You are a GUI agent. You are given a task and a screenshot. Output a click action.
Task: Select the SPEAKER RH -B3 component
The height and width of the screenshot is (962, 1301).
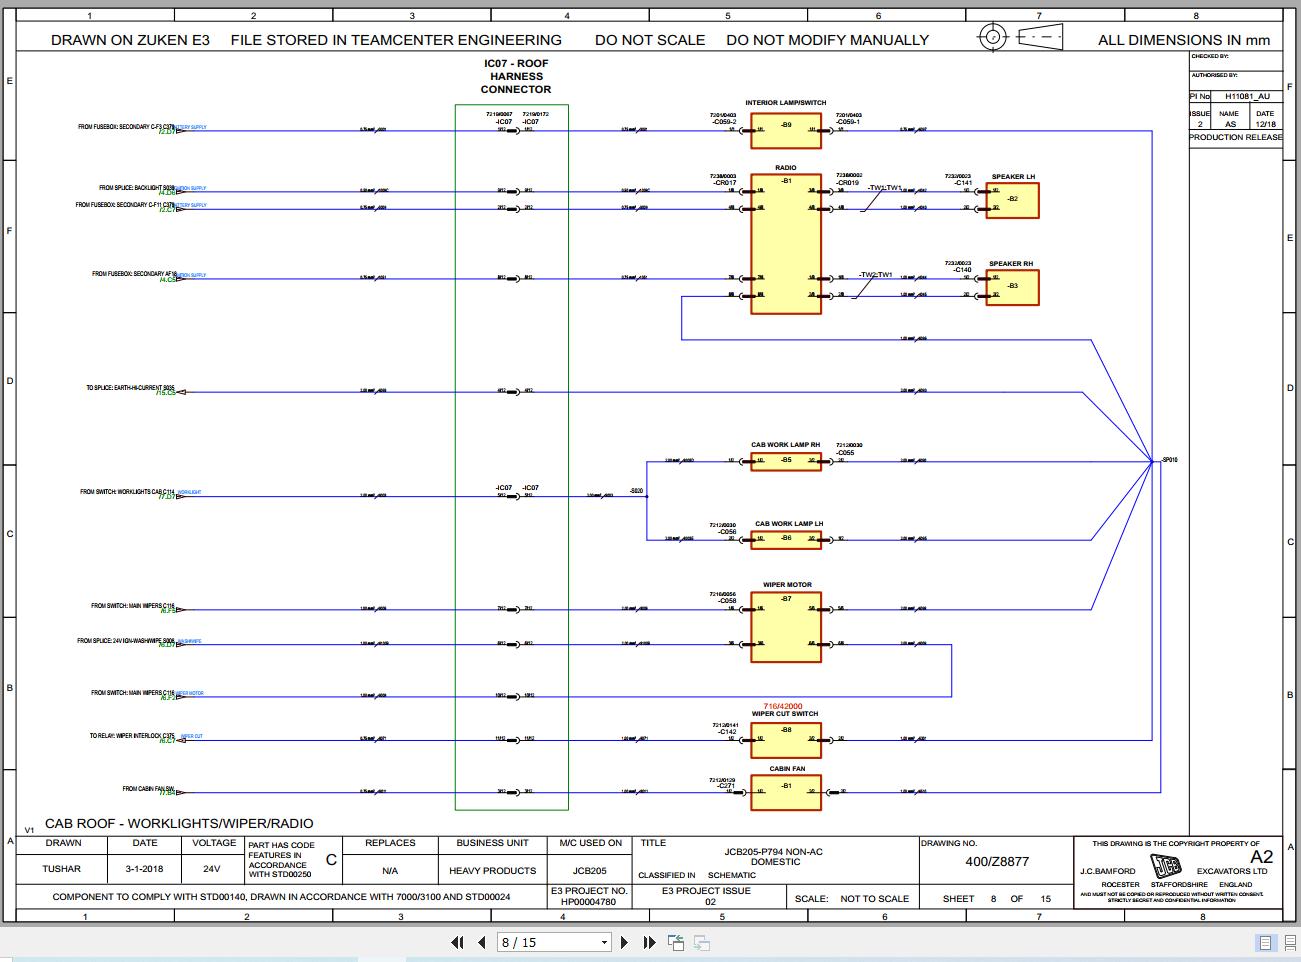coord(1012,287)
